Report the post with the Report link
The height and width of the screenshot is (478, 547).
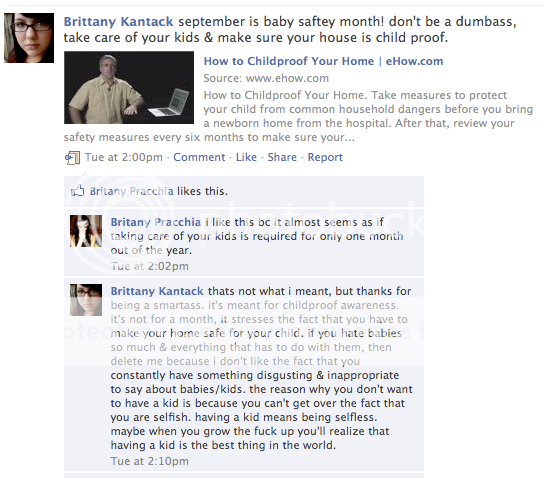tap(325, 157)
